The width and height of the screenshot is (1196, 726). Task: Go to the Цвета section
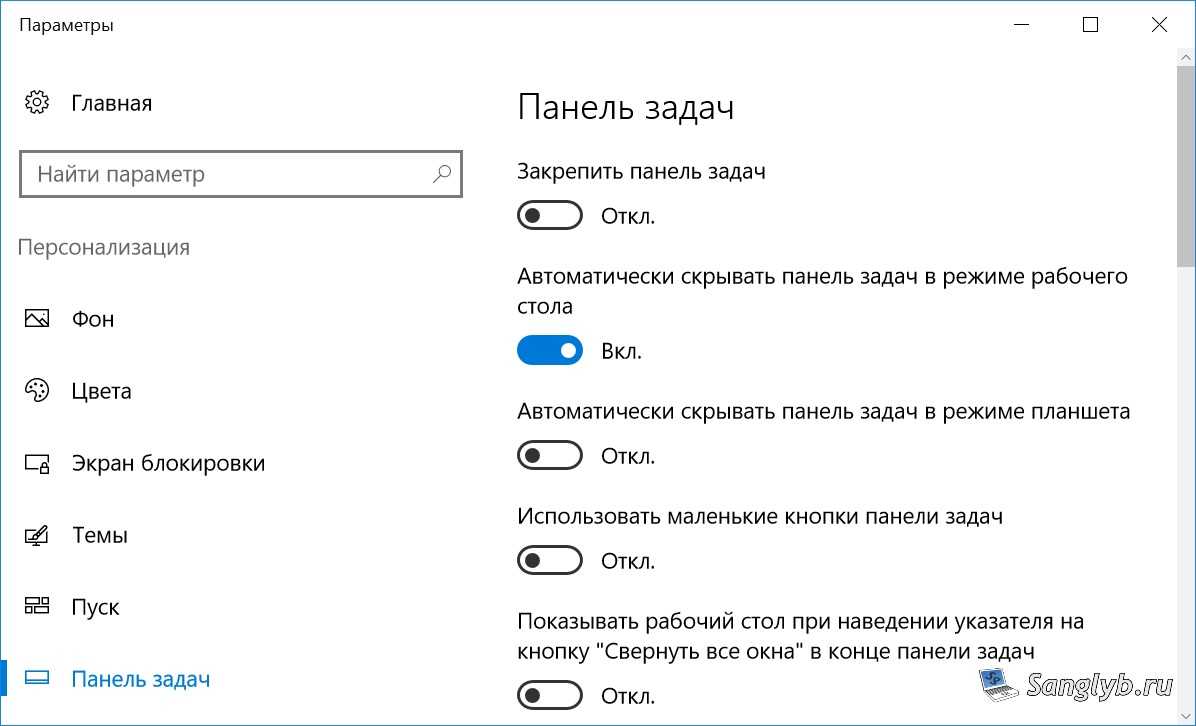coord(101,391)
